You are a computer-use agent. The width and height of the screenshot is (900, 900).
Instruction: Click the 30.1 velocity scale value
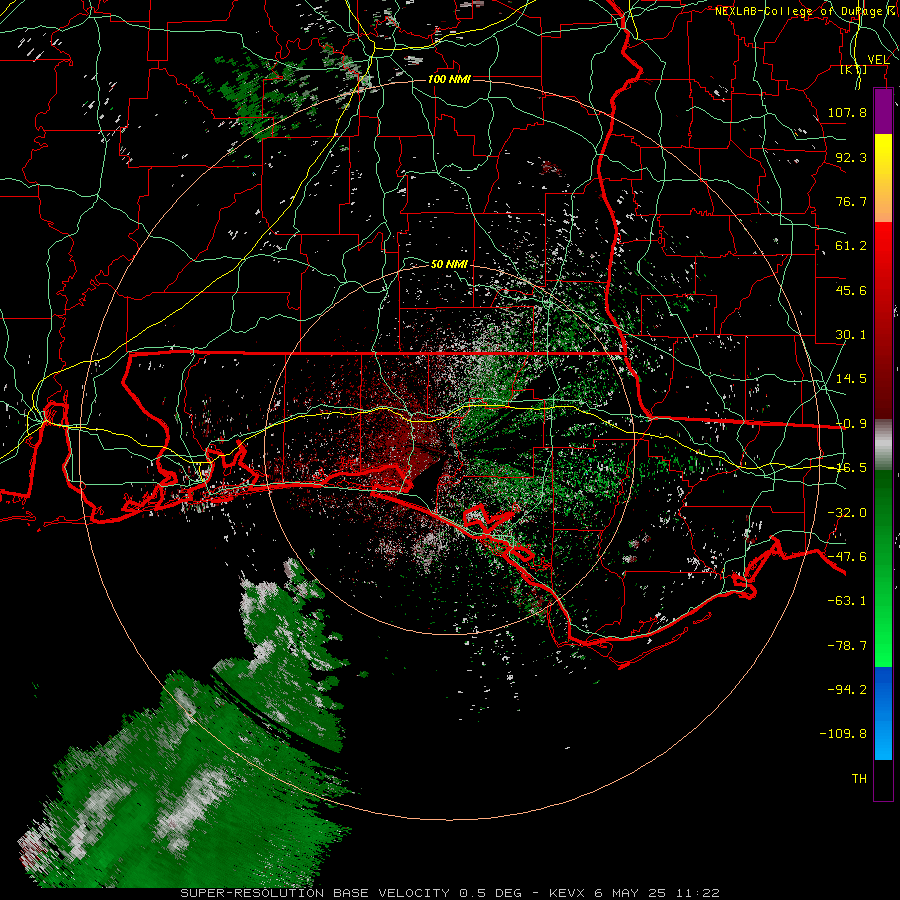(851, 335)
